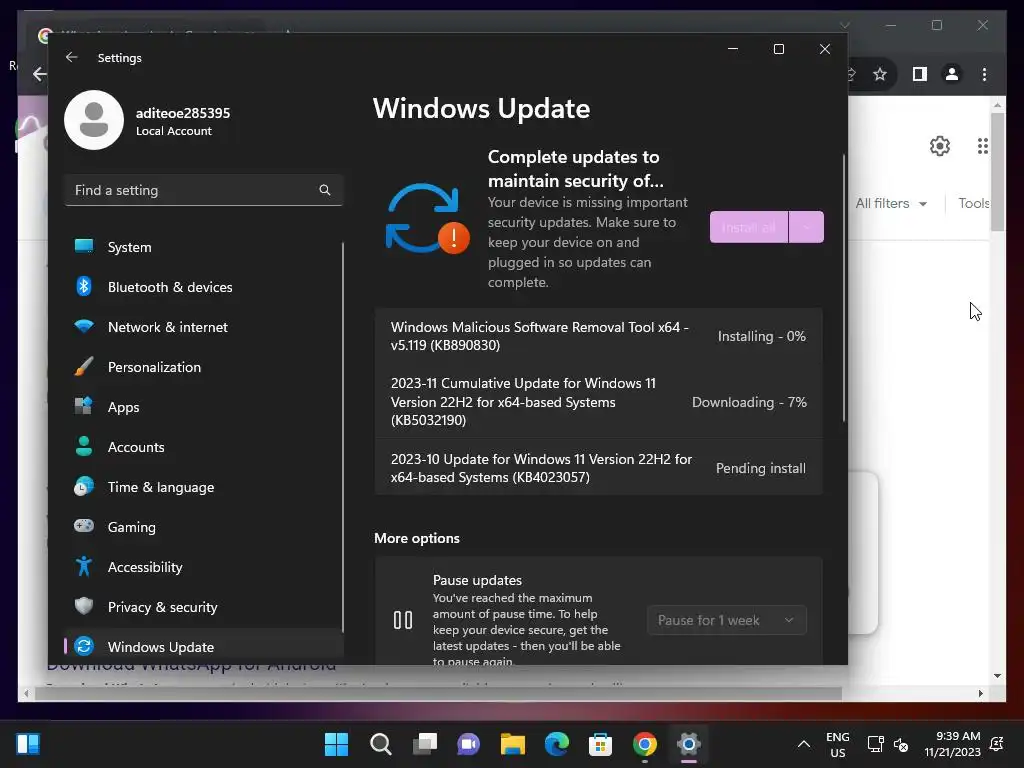
Task: Click the muted volume tray icon
Action: [x=901, y=744]
